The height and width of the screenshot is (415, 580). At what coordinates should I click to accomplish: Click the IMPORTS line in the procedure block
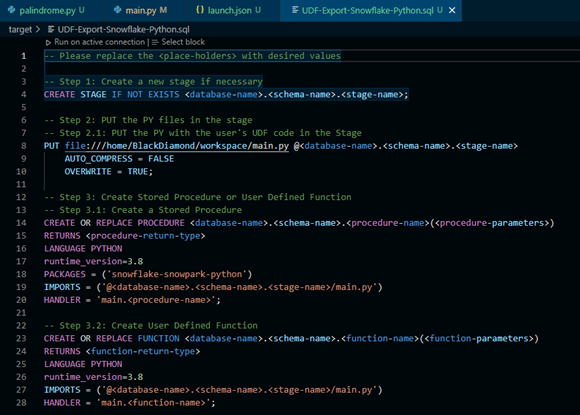213,287
